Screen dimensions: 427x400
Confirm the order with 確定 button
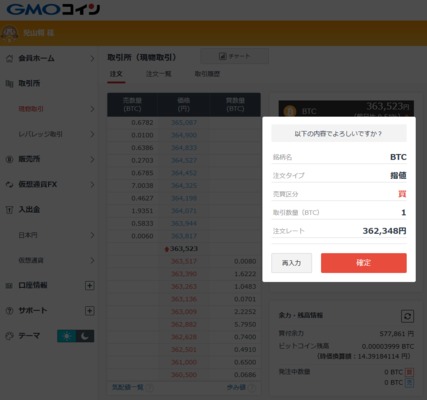tap(364, 263)
